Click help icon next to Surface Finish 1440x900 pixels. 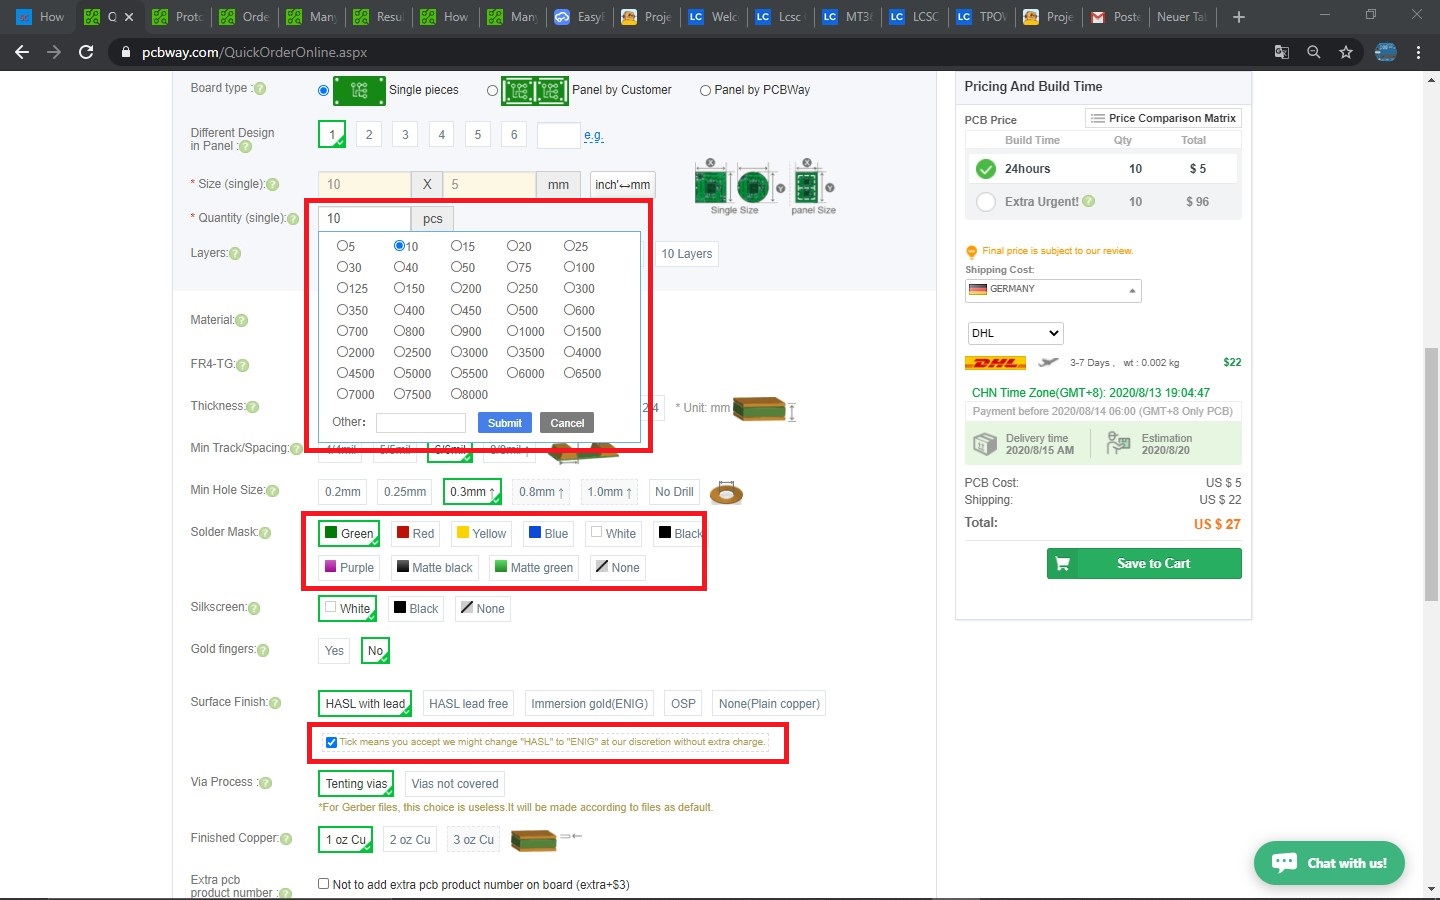click(275, 703)
